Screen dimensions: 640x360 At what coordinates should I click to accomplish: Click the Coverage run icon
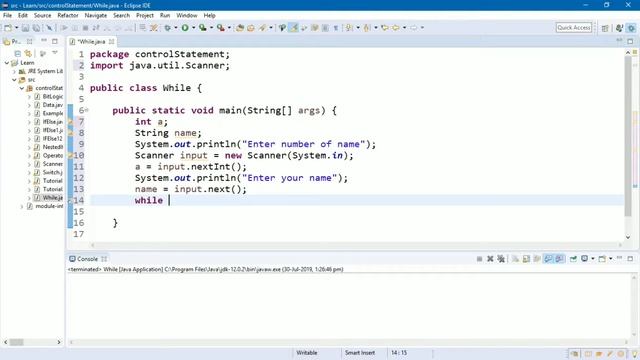pyautogui.click(x=202, y=28)
